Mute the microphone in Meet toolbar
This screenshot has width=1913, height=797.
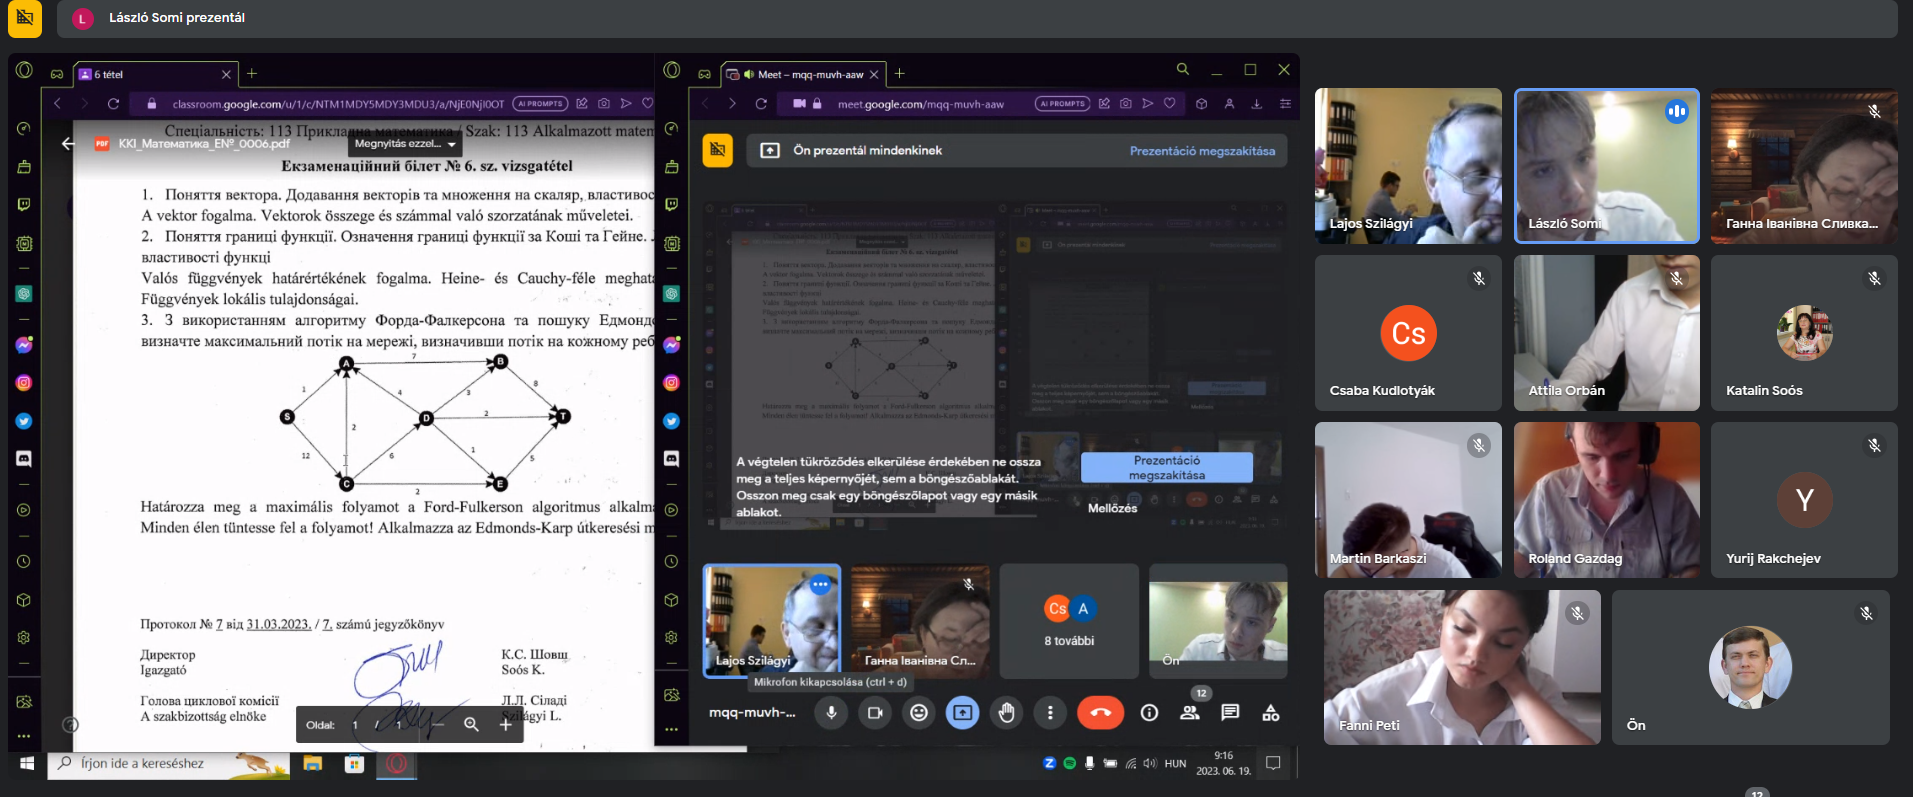coord(831,713)
